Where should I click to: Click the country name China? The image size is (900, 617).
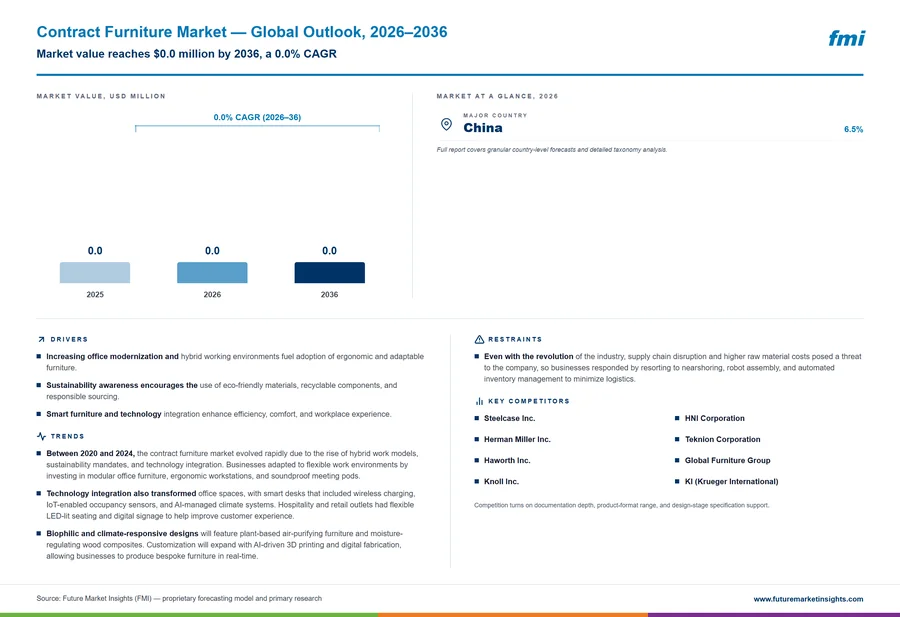tap(483, 128)
